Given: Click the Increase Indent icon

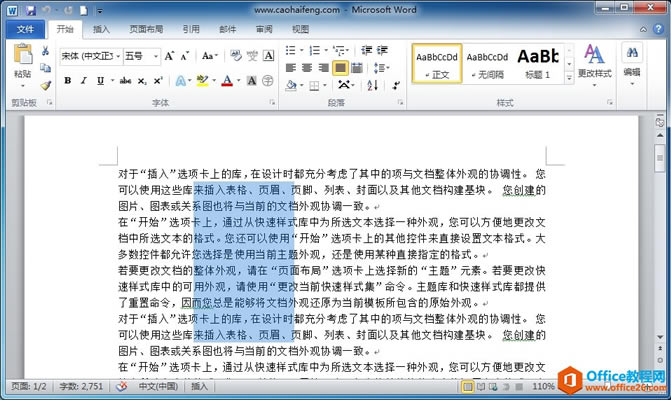Looking at the screenshot, I should click(x=382, y=50).
